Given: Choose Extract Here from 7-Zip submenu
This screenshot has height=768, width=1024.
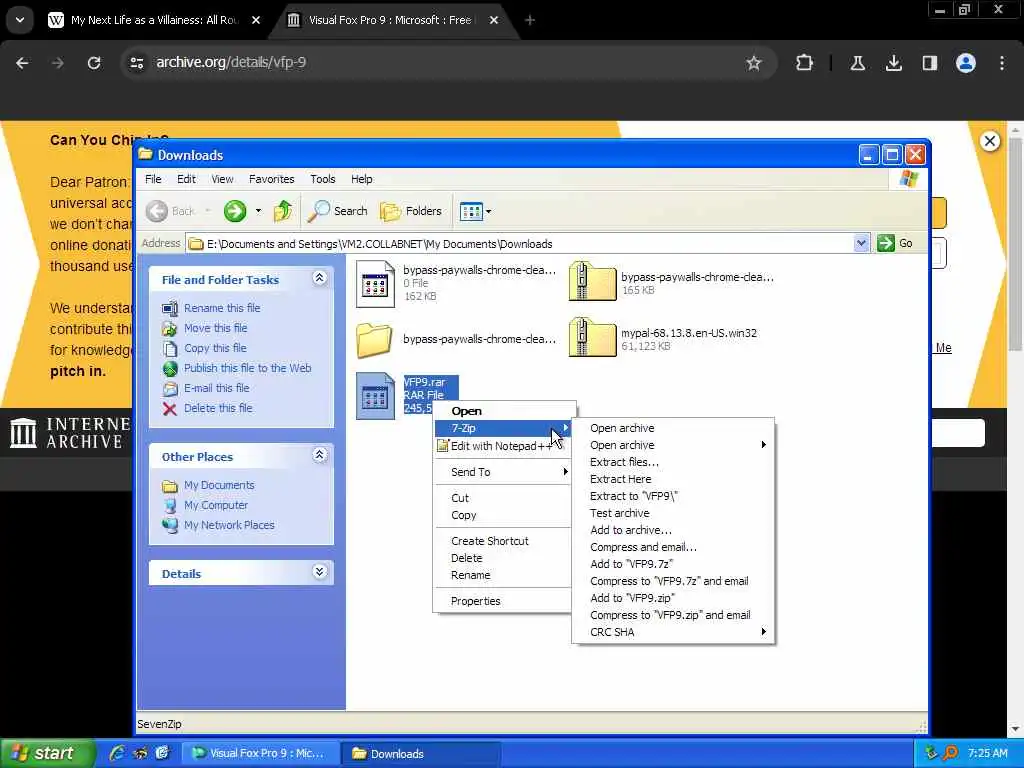Looking at the screenshot, I should pyautogui.click(x=673, y=479).
